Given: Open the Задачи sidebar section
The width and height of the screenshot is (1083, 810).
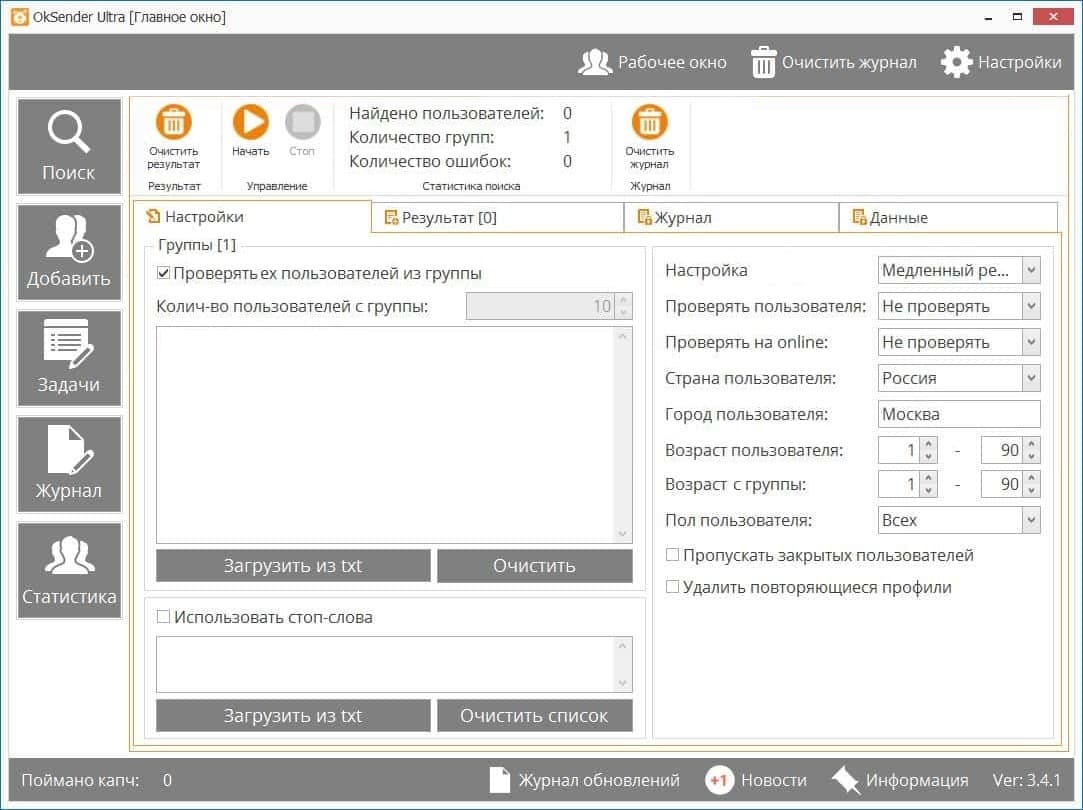Looking at the screenshot, I should pos(68,358).
